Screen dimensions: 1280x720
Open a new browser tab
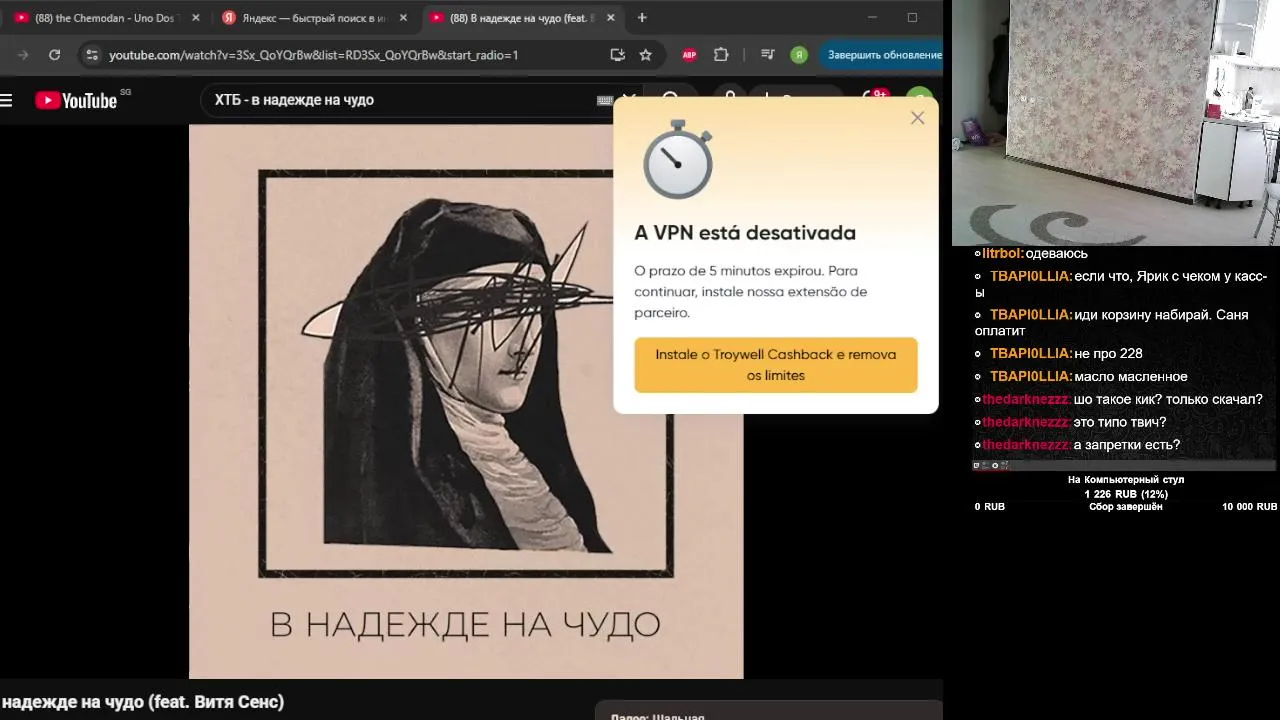pyautogui.click(x=642, y=18)
